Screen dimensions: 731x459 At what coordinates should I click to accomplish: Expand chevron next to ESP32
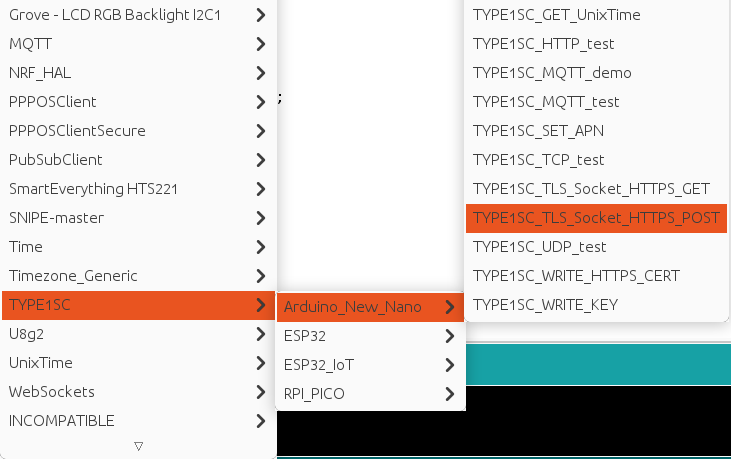point(449,336)
